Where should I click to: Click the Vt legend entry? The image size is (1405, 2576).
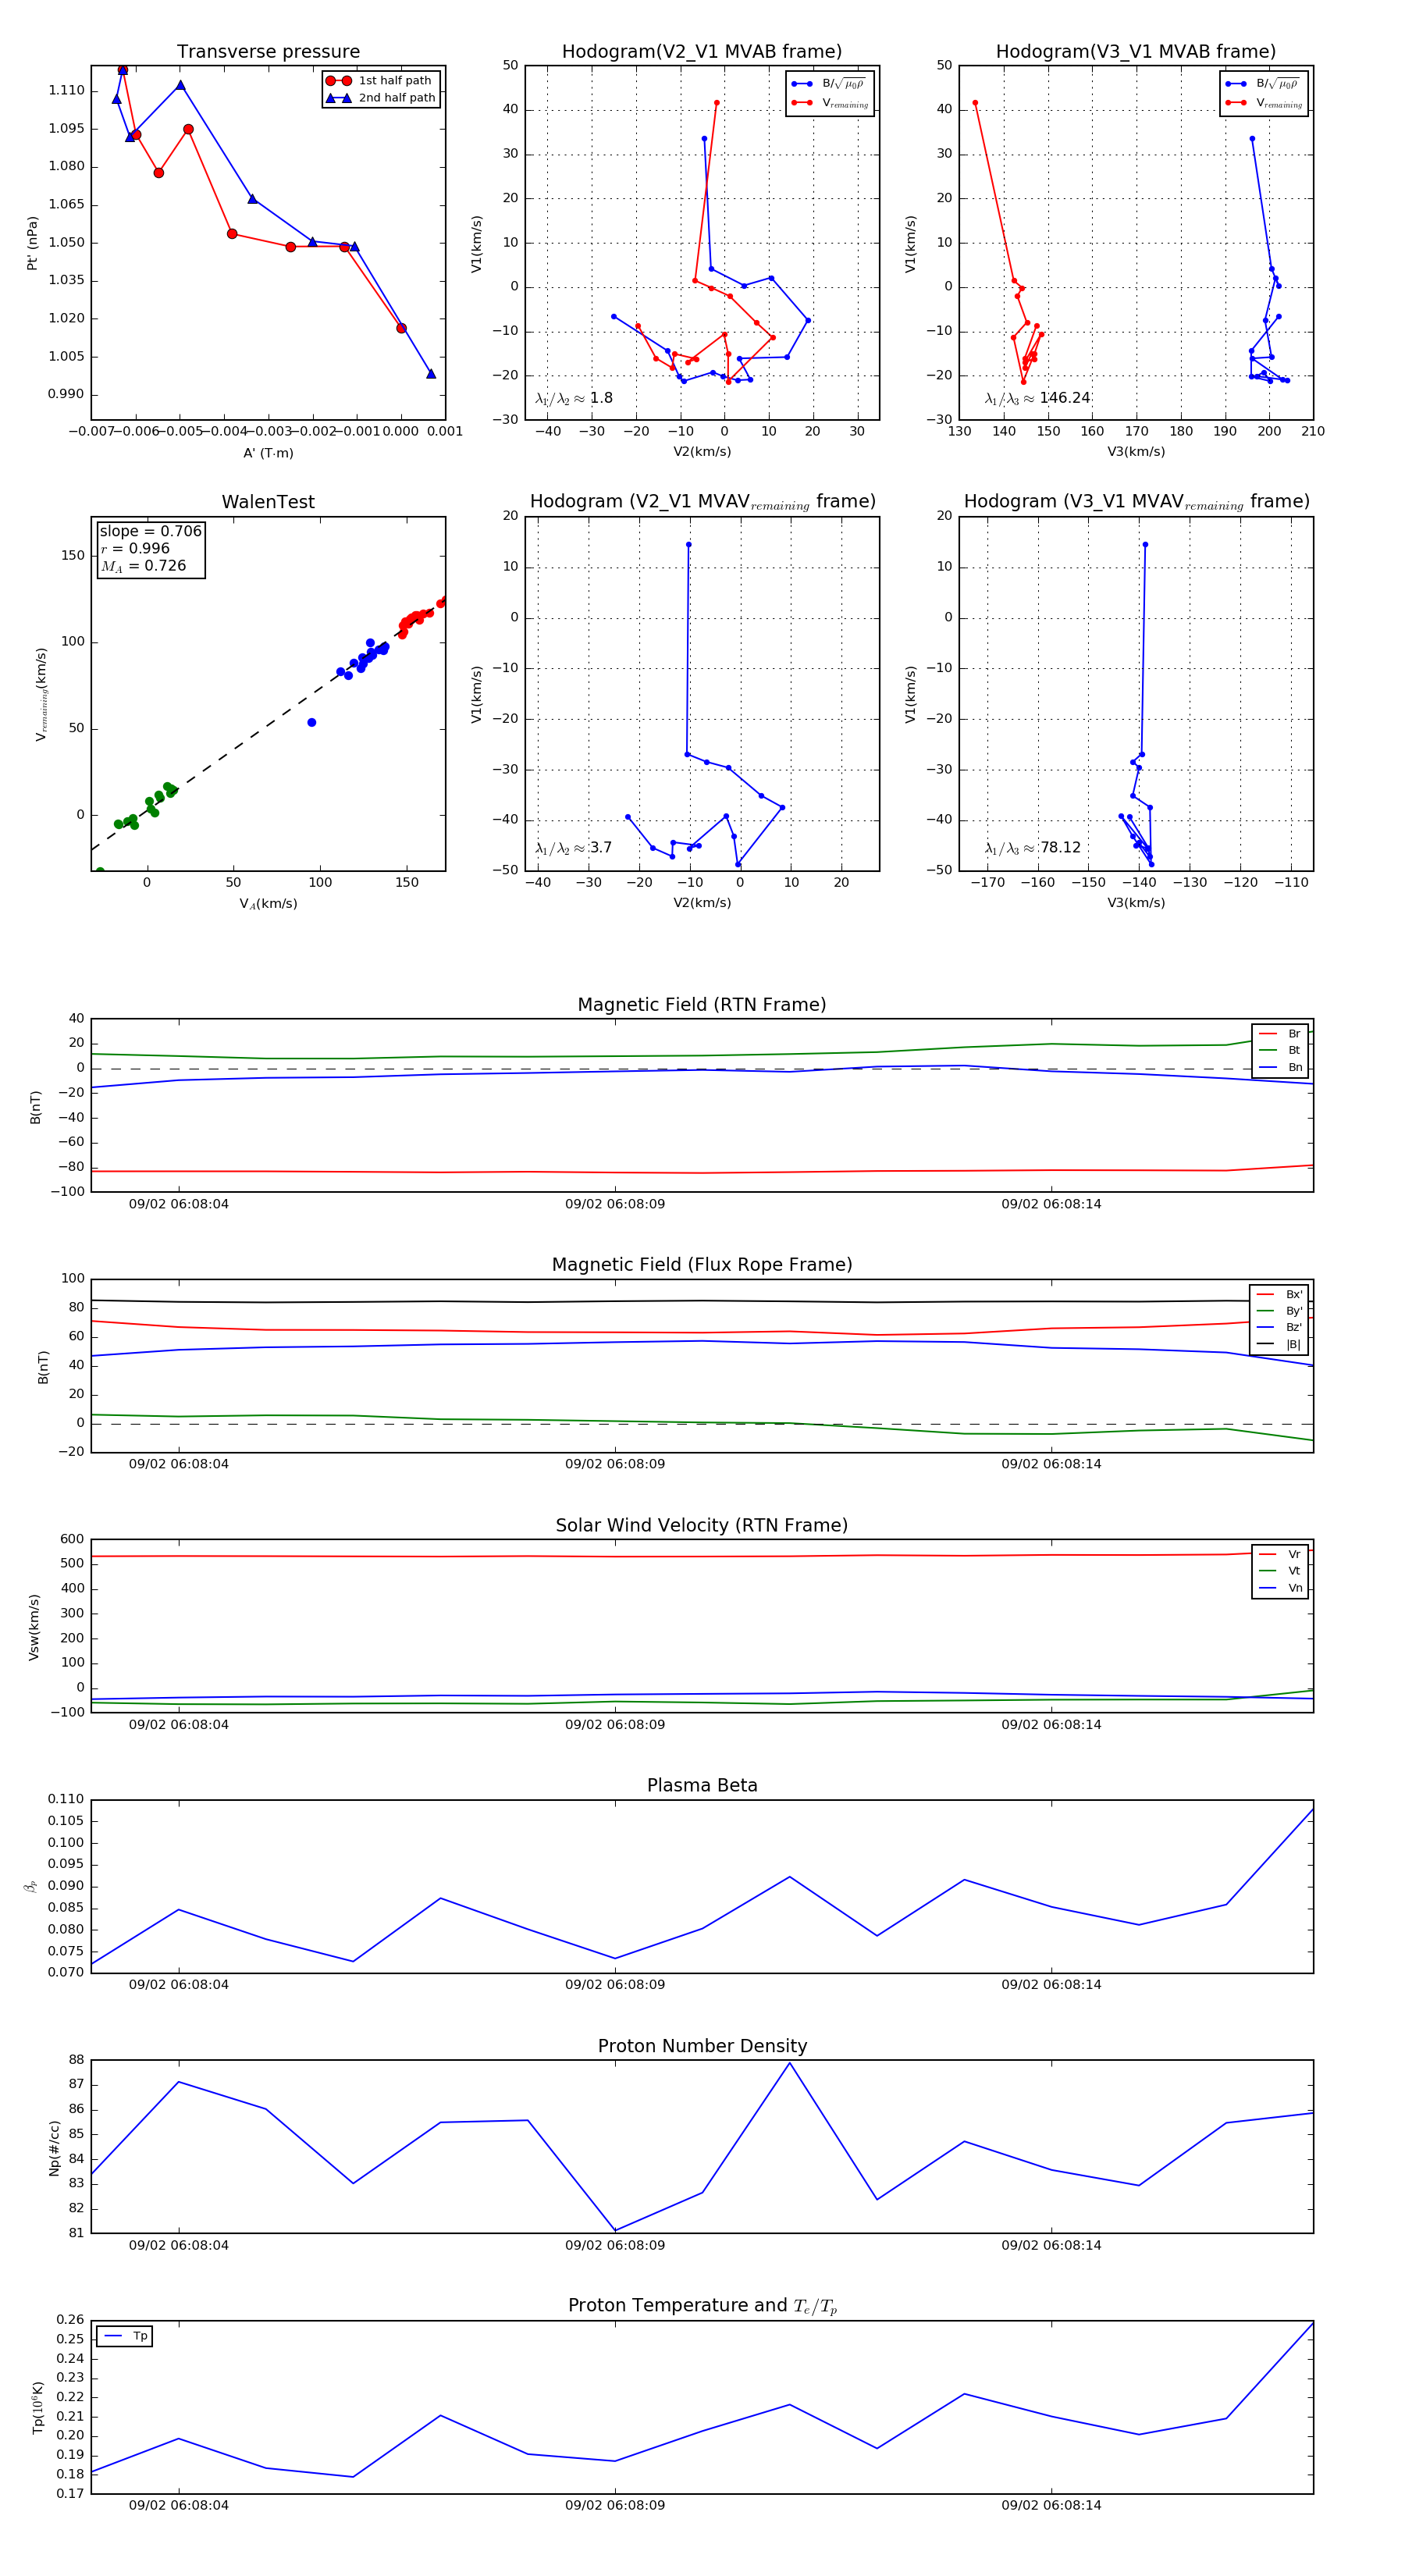click(x=1281, y=1571)
